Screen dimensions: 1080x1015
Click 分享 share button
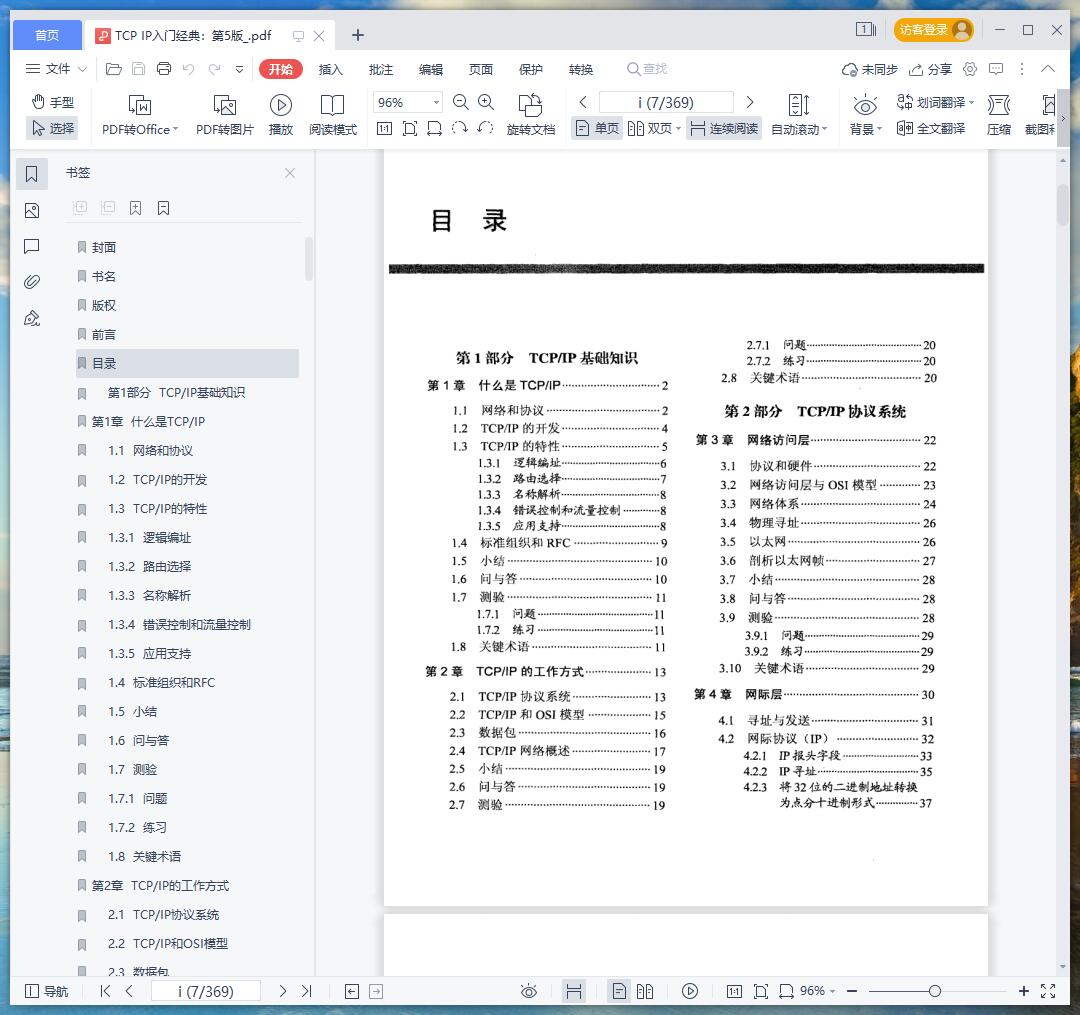coord(930,69)
